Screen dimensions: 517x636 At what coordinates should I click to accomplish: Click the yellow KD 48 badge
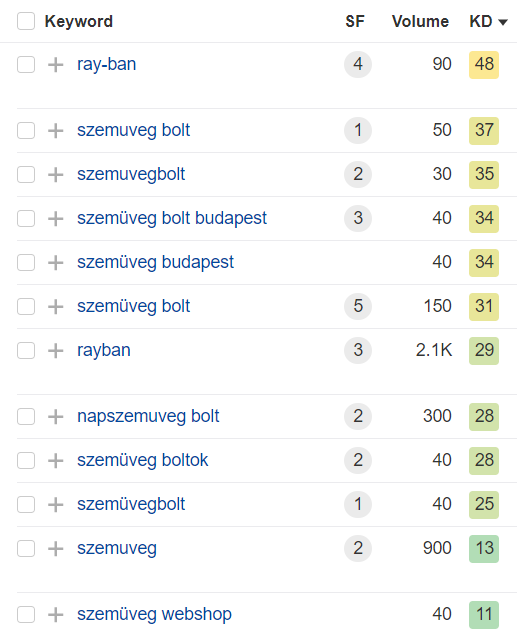(484, 64)
